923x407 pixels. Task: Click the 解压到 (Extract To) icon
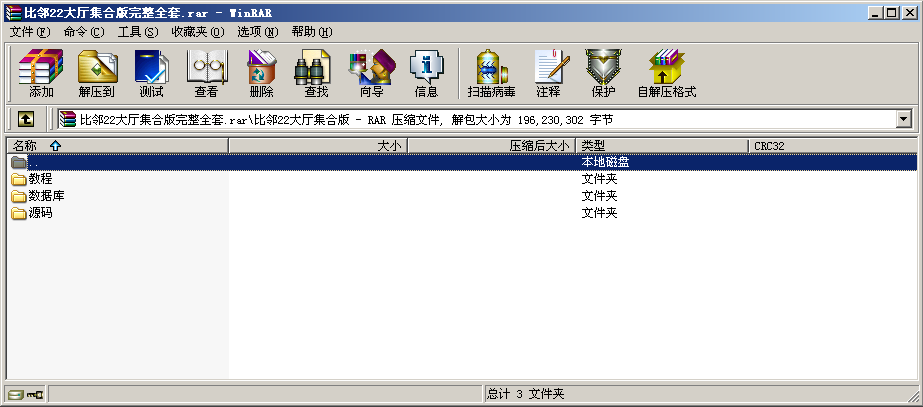(96, 73)
